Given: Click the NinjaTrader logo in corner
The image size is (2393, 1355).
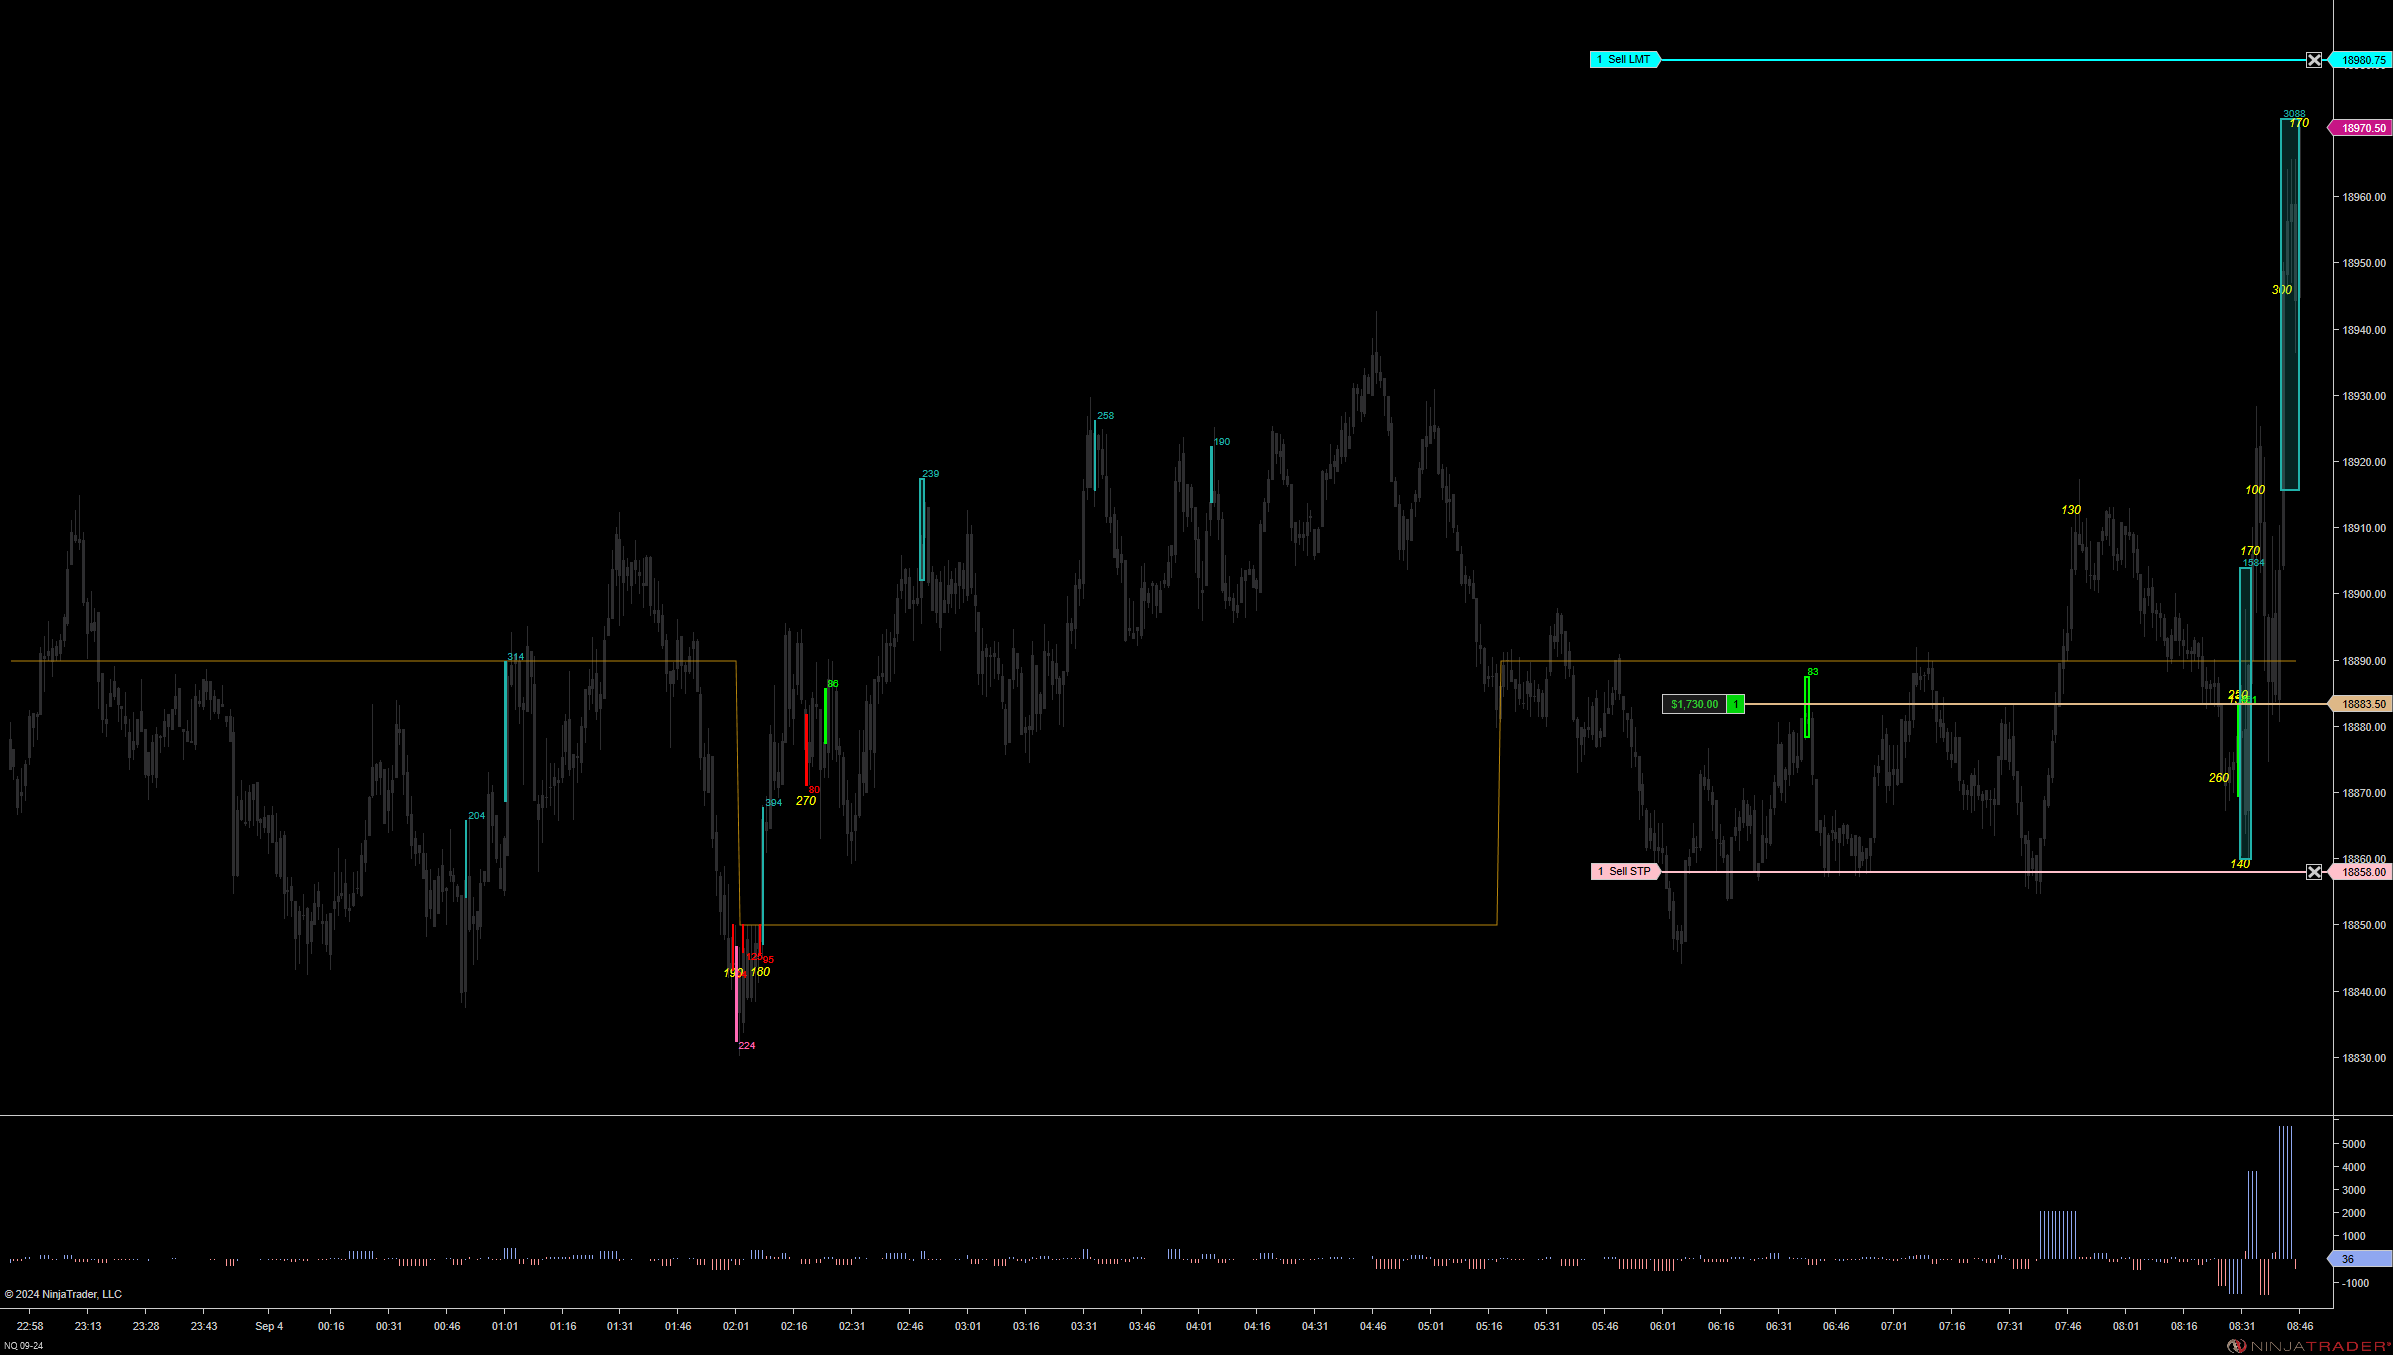Looking at the screenshot, I should [x=2308, y=1346].
